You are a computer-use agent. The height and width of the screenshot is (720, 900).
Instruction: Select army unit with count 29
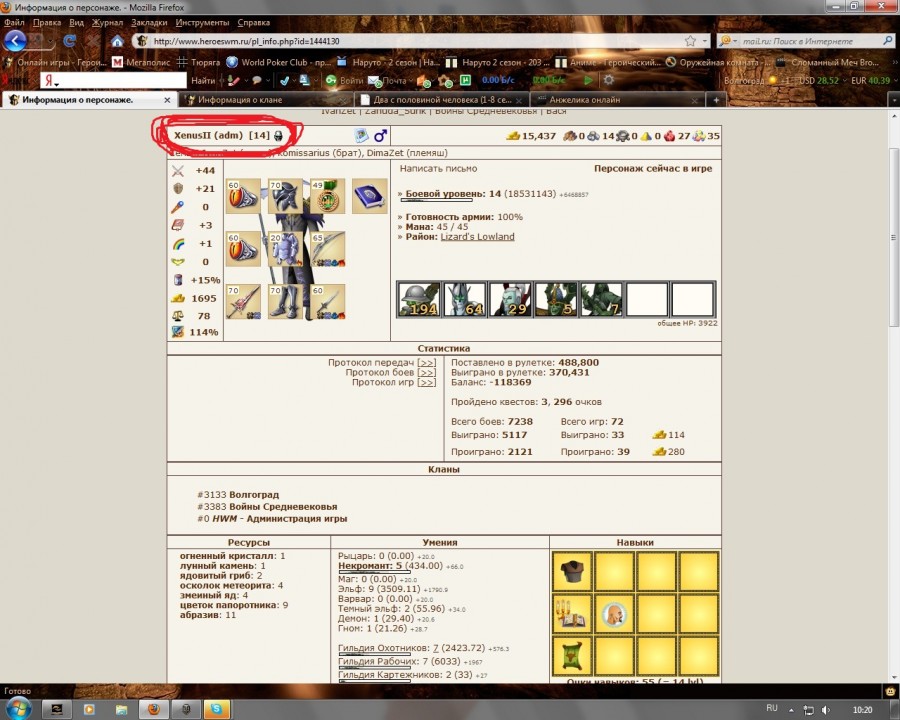(x=510, y=299)
